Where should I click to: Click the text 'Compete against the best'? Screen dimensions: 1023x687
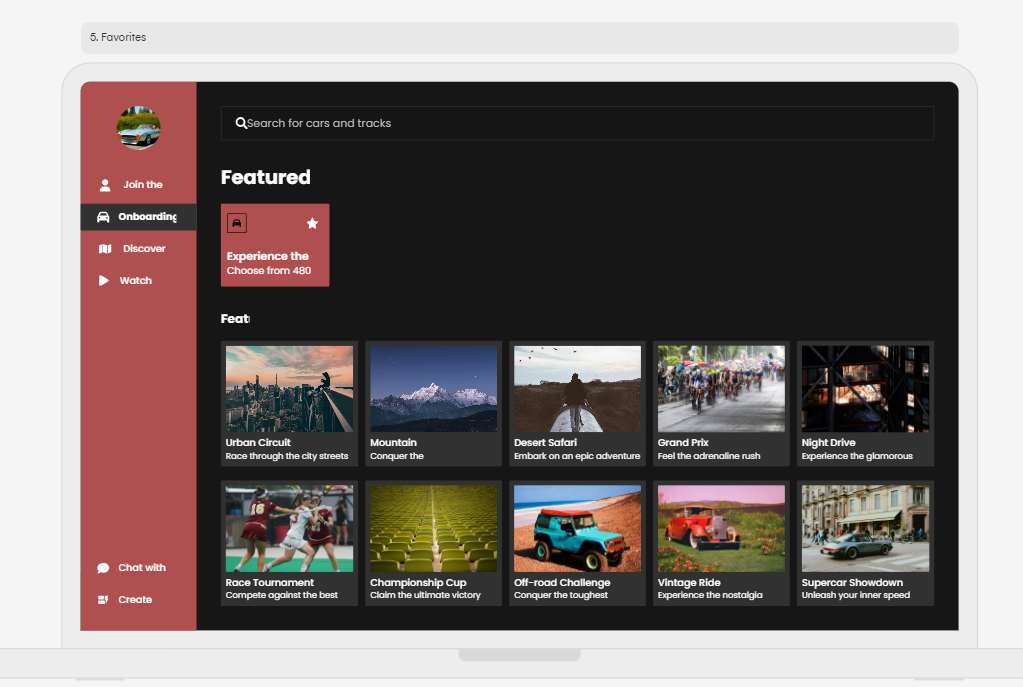click(x=282, y=595)
